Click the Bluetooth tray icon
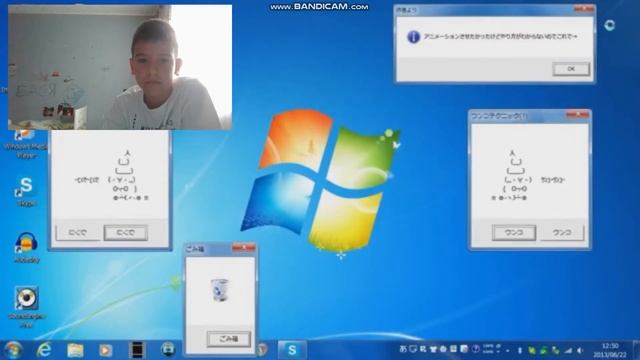This screenshot has height=360, width=640. point(520,351)
